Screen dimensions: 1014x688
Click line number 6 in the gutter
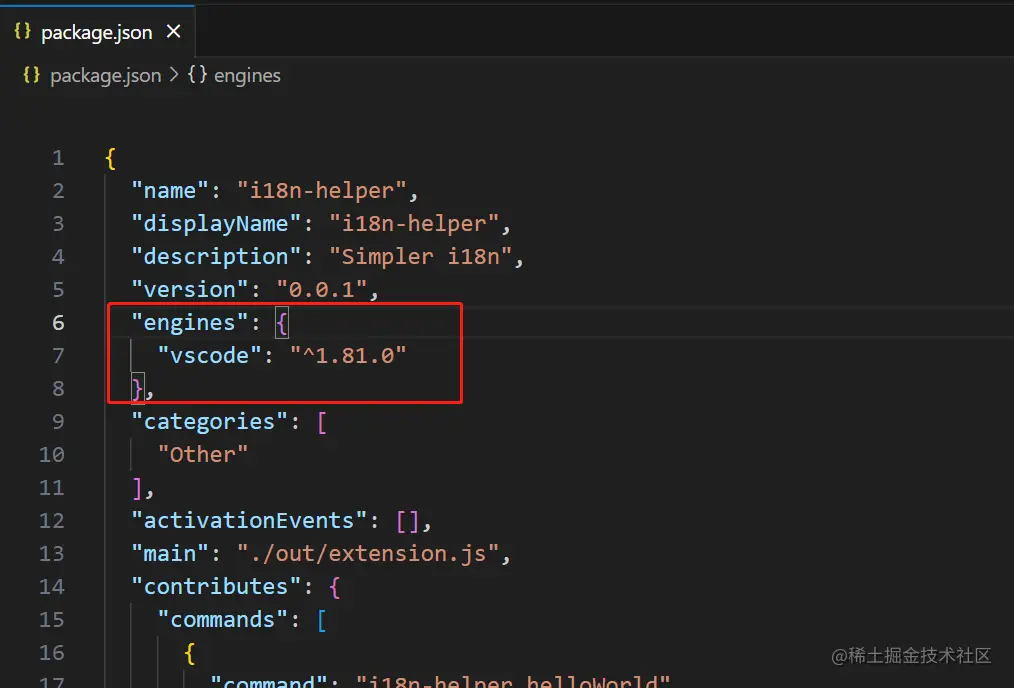tap(58, 323)
